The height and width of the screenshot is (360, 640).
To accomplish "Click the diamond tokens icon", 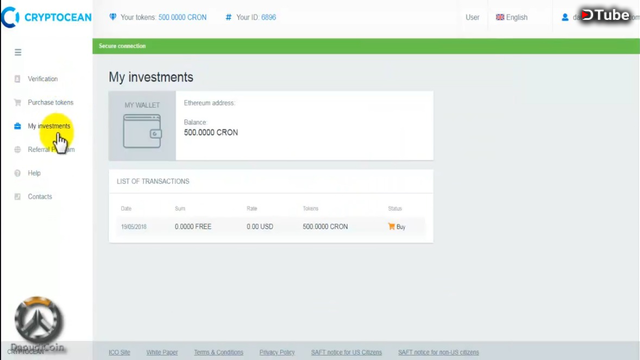I will (113, 17).
